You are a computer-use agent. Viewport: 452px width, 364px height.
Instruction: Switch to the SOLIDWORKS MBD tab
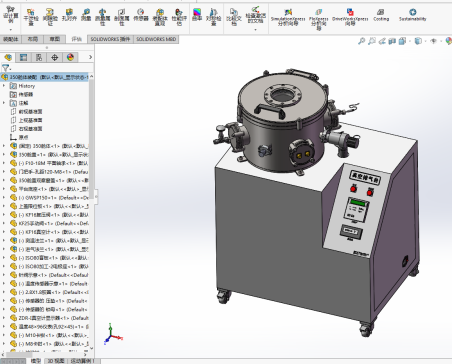pos(156,39)
